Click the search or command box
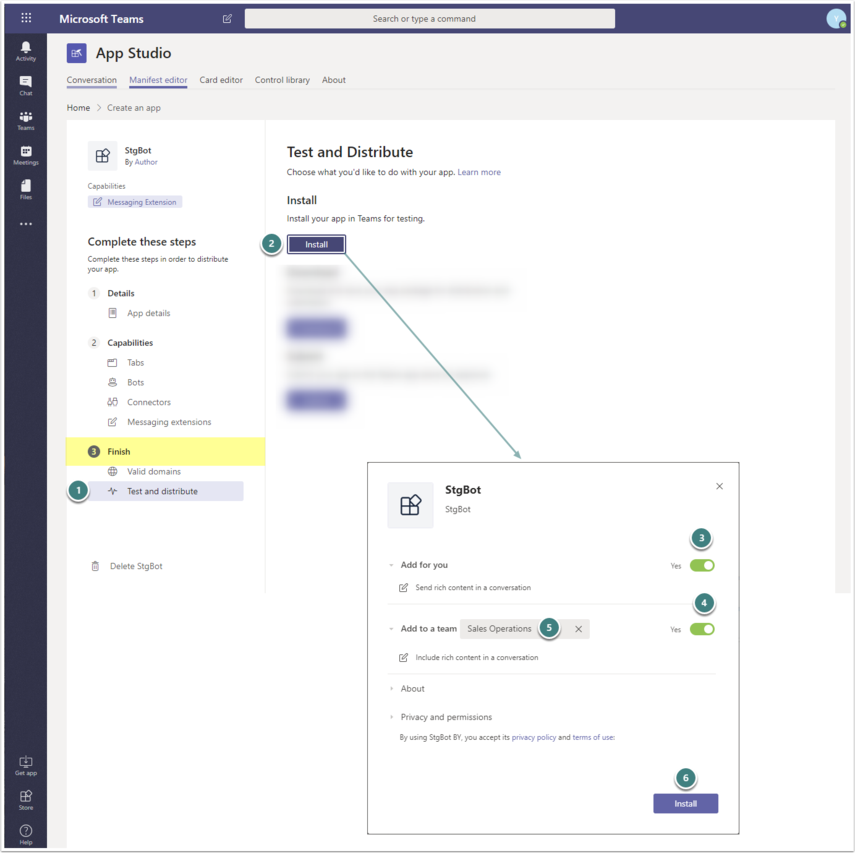855x853 pixels. tap(430, 19)
